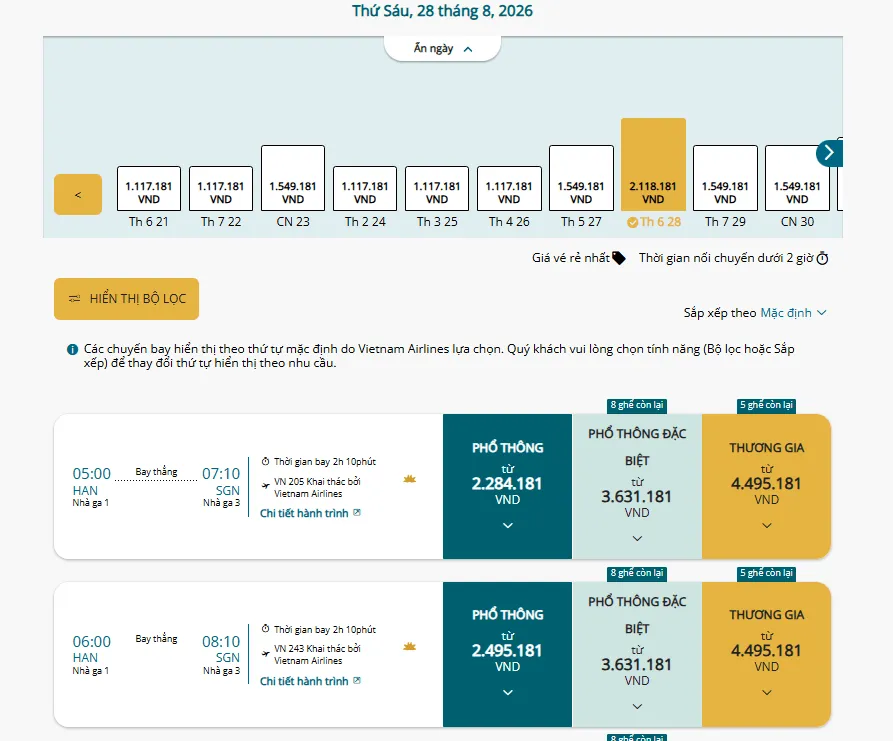893x741 pixels.
Task: Expand Phổ Thông fare 2.495.181 VND
Action: point(507,654)
